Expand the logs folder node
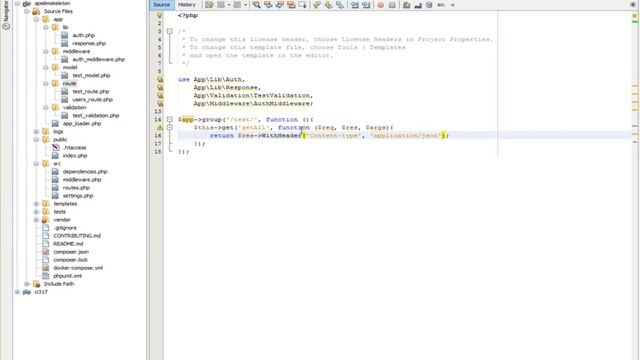640x360 pixels. coord(36,131)
